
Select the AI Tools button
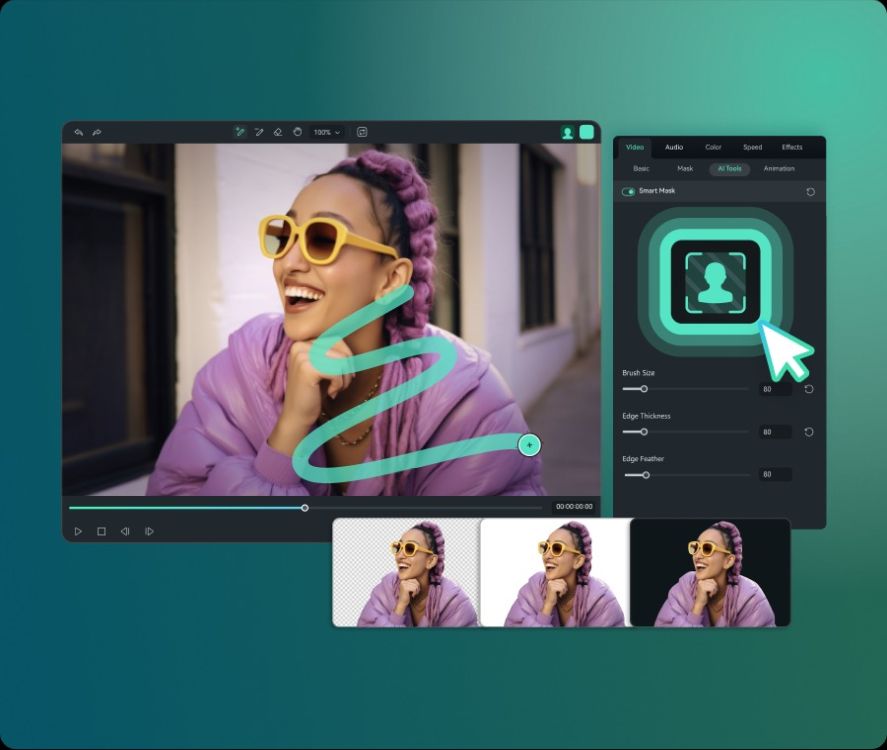click(x=729, y=169)
